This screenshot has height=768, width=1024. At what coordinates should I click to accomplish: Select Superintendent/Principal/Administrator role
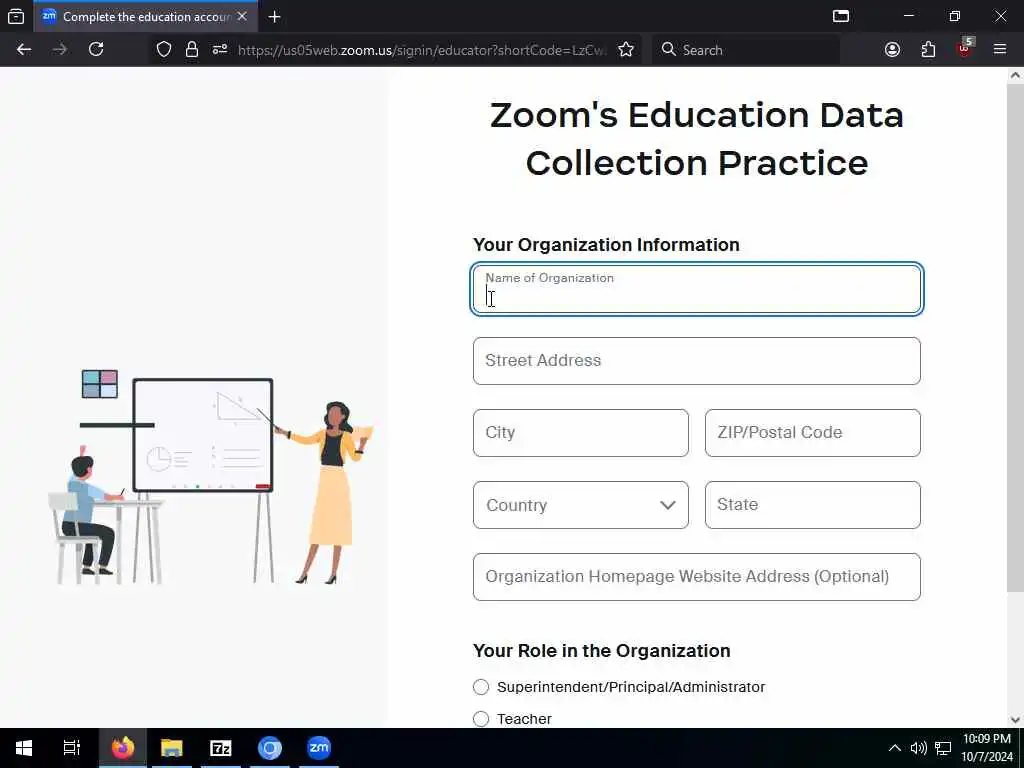coord(481,687)
